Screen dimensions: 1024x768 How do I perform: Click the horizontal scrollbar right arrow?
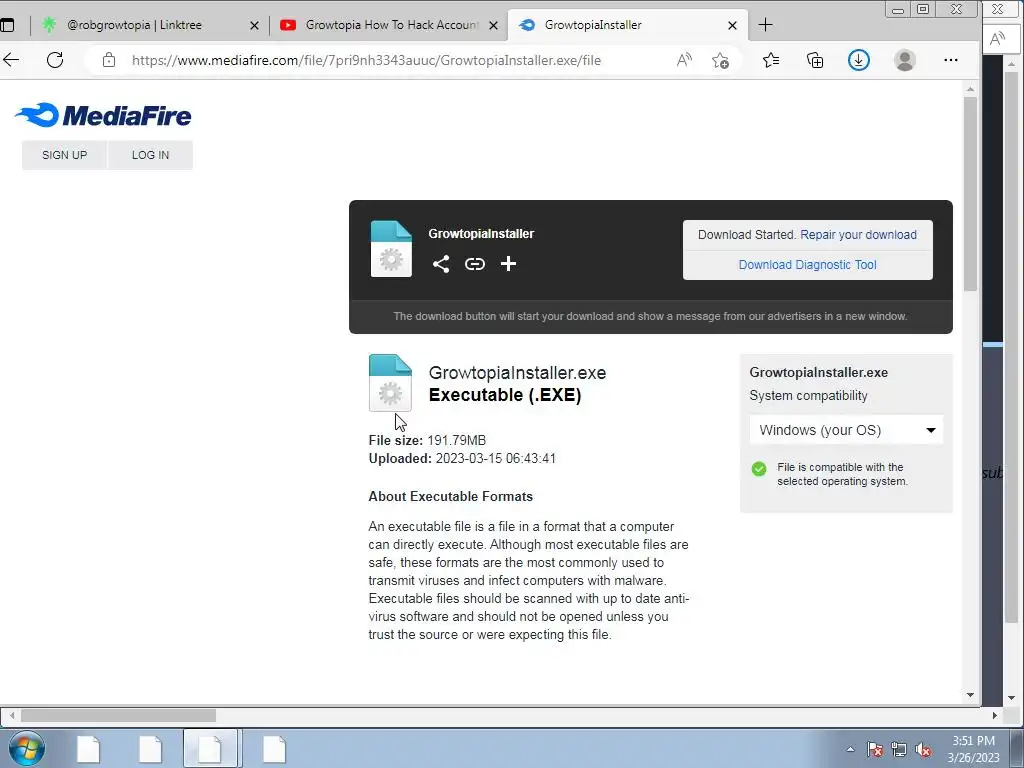(x=995, y=716)
